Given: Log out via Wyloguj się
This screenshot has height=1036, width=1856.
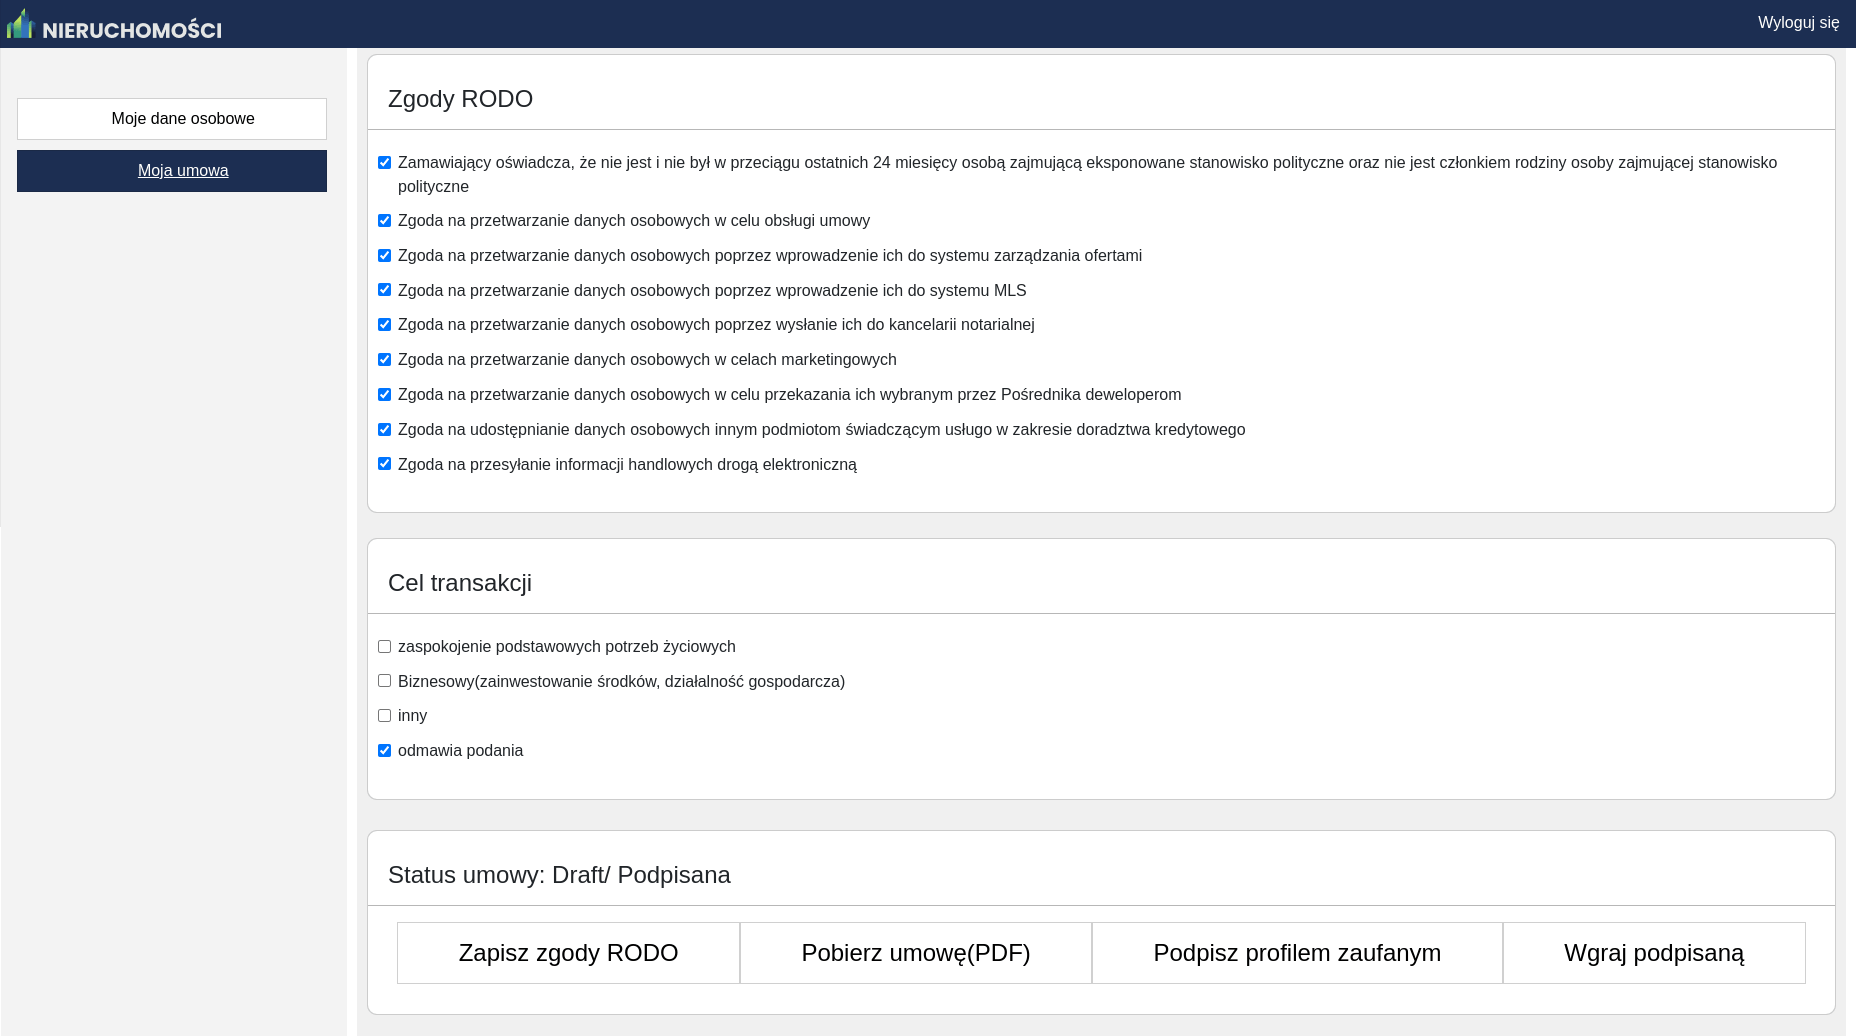Looking at the screenshot, I should (1798, 22).
